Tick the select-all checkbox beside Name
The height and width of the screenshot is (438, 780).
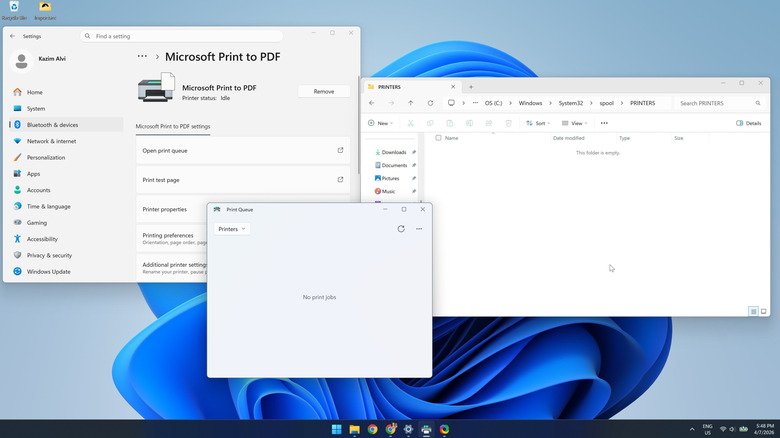click(x=438, y=138)
